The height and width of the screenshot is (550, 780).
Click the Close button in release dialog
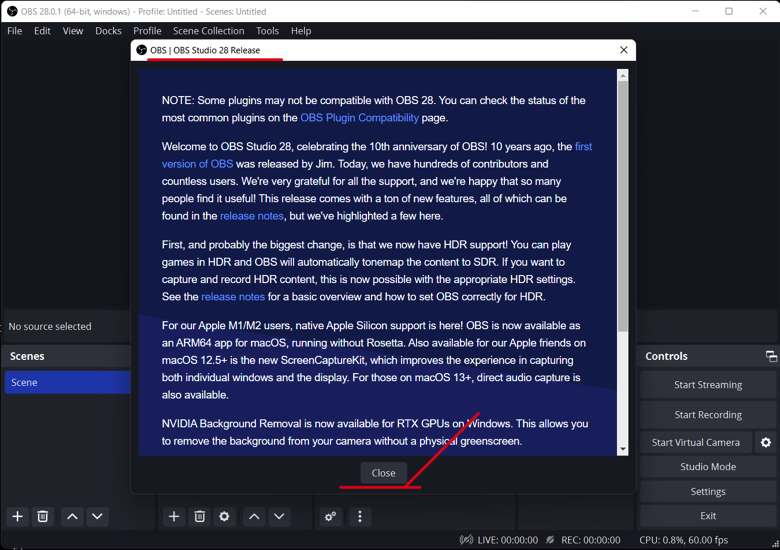coord(384,473)
